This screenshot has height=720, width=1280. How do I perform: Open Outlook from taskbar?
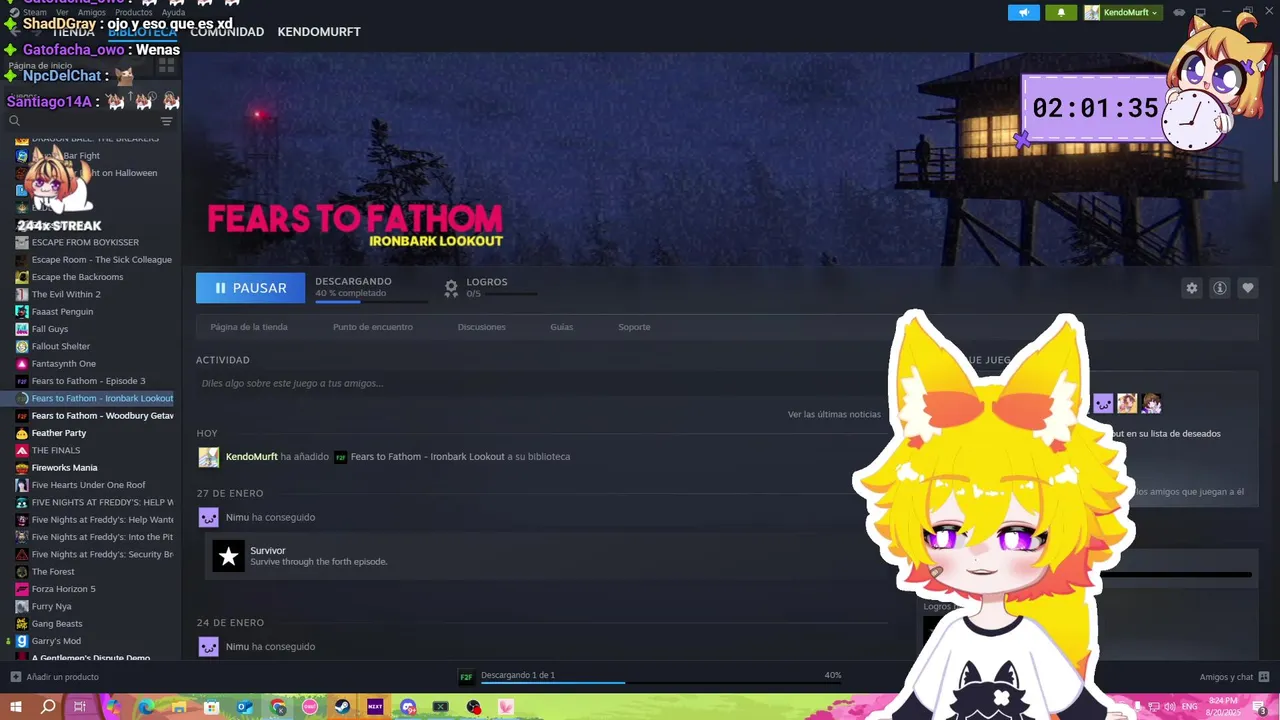tap(244, 707)
